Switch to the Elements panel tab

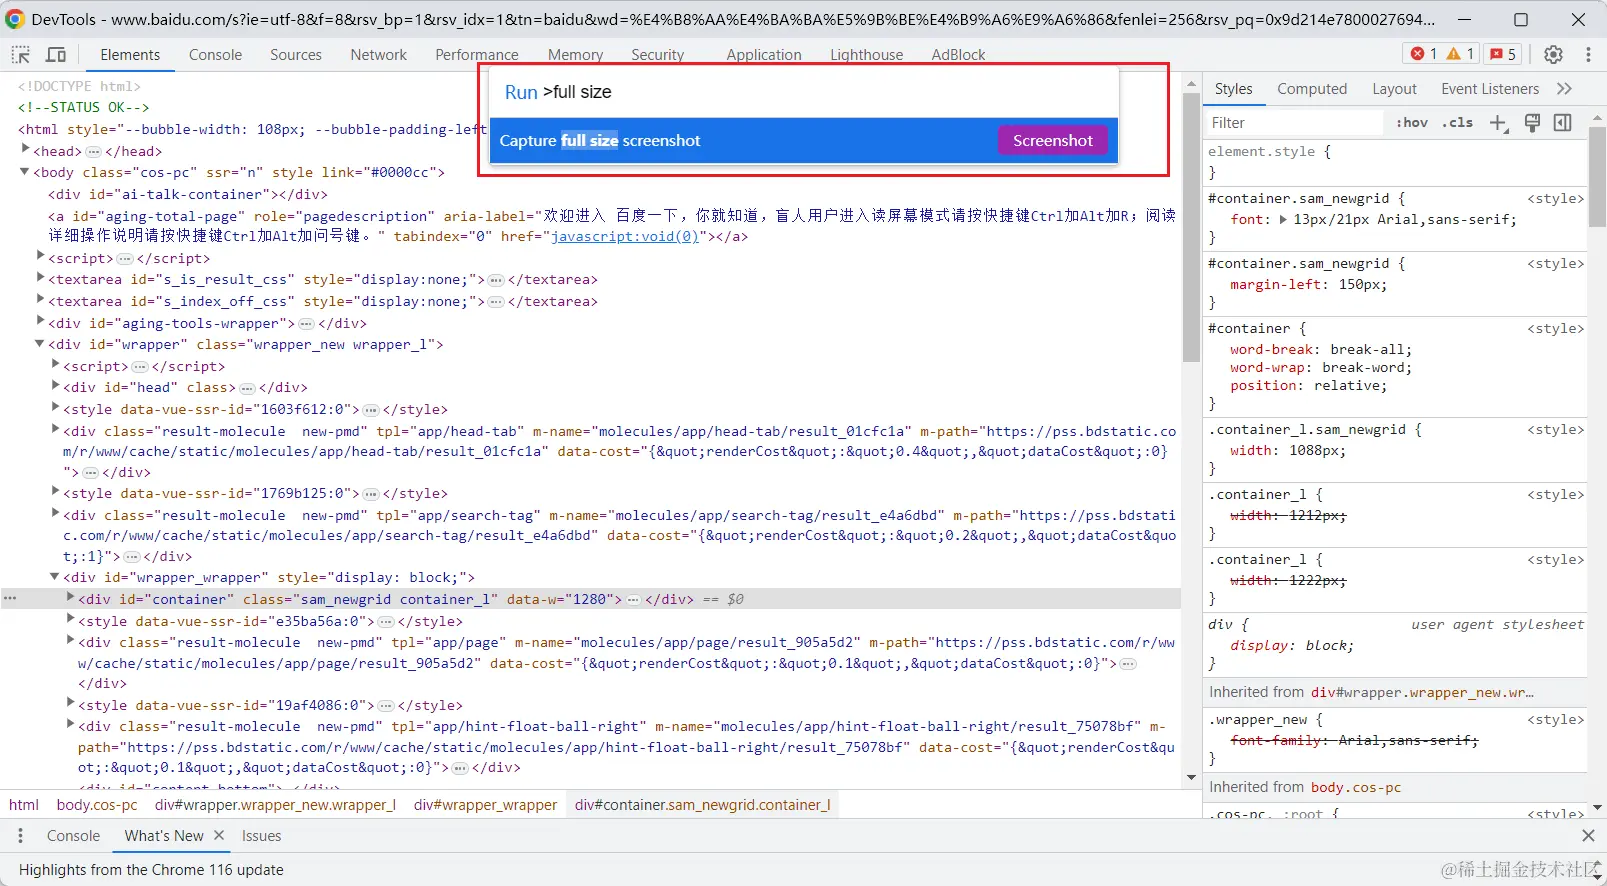(130, 55)
